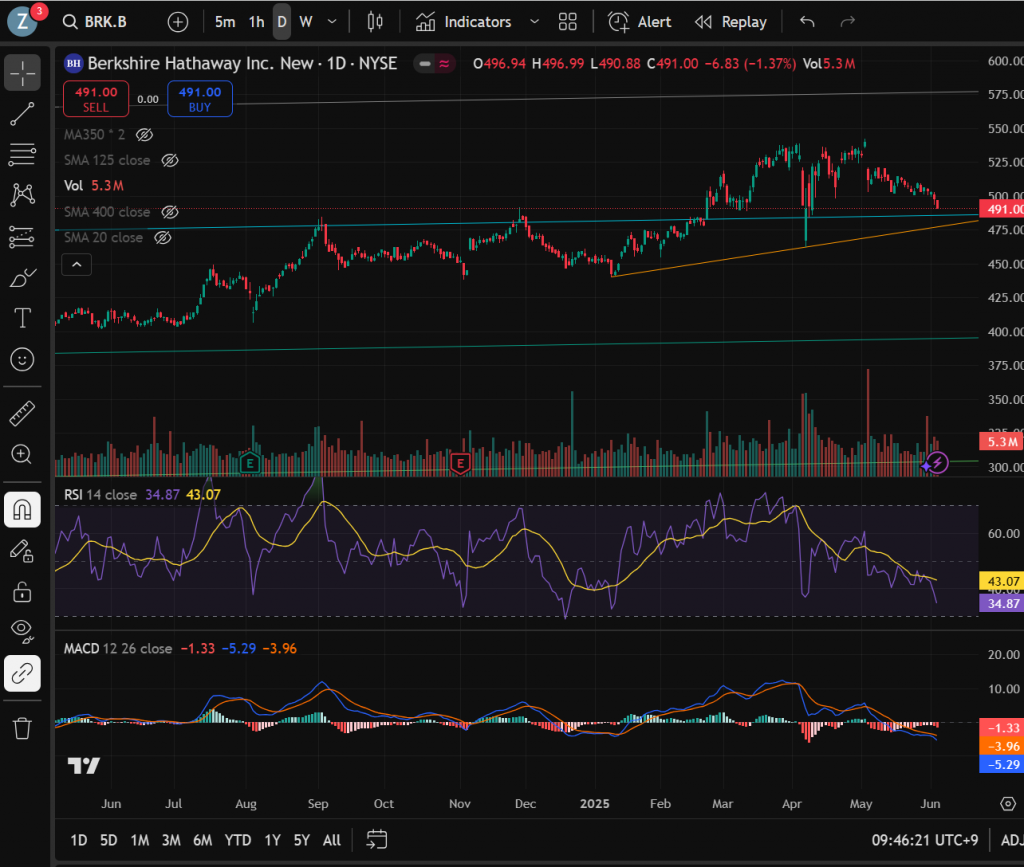Collapse the indicator legend chevron

coord(77,264)
